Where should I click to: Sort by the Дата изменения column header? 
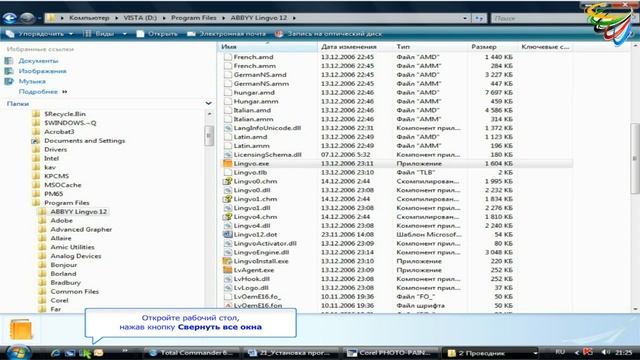pyautogui.click(x=355, y=47)
